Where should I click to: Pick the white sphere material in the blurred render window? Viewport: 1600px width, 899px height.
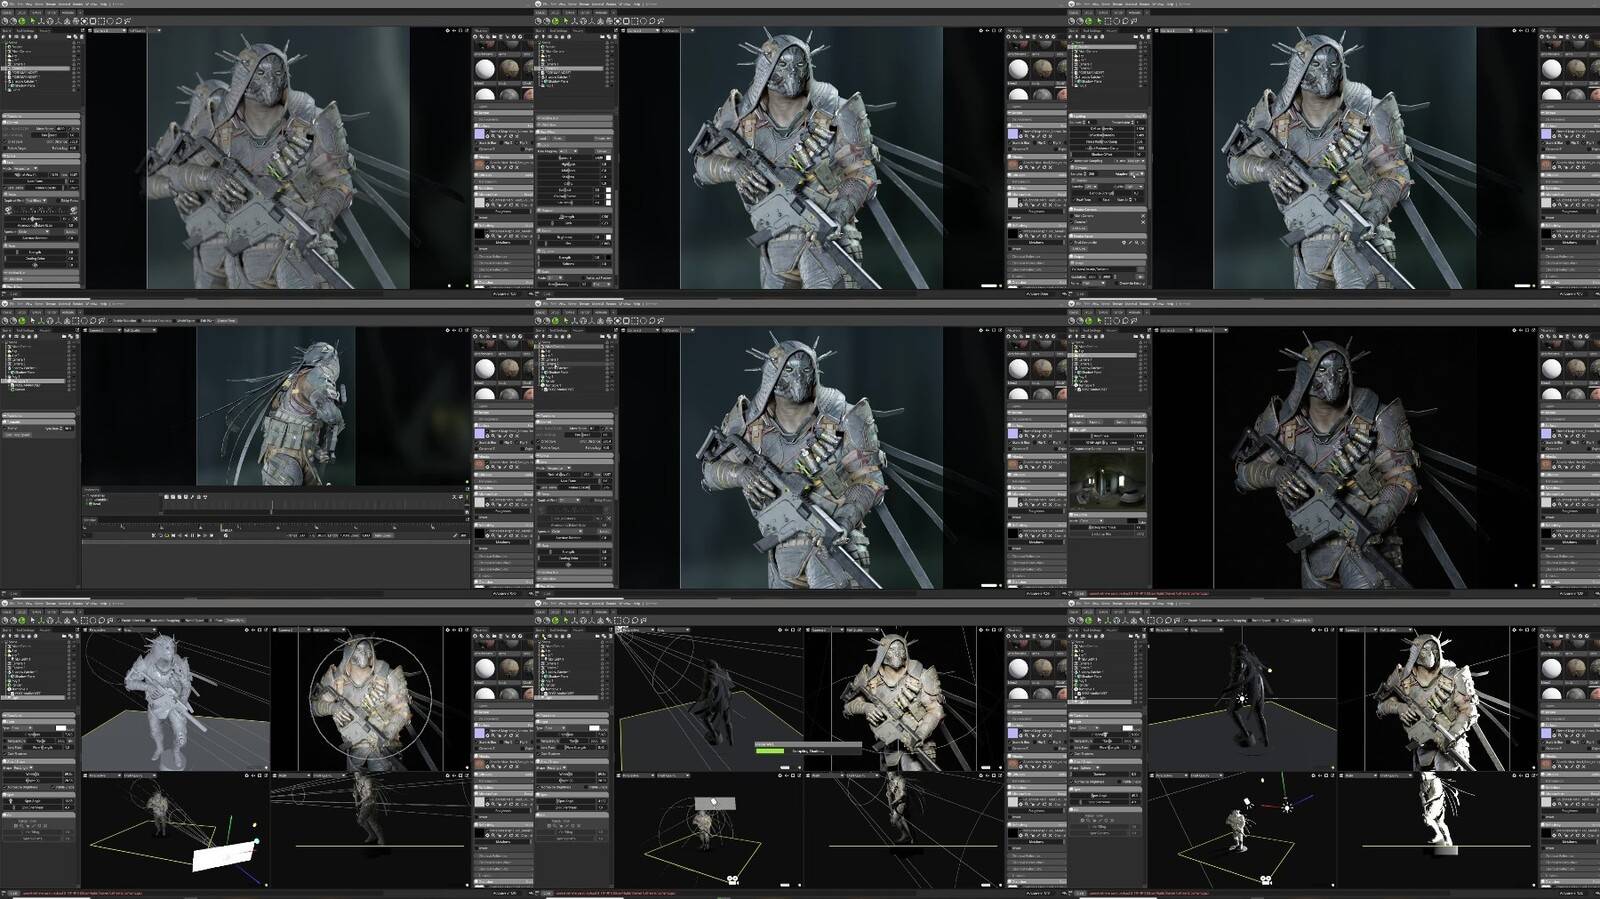(485, 69)
